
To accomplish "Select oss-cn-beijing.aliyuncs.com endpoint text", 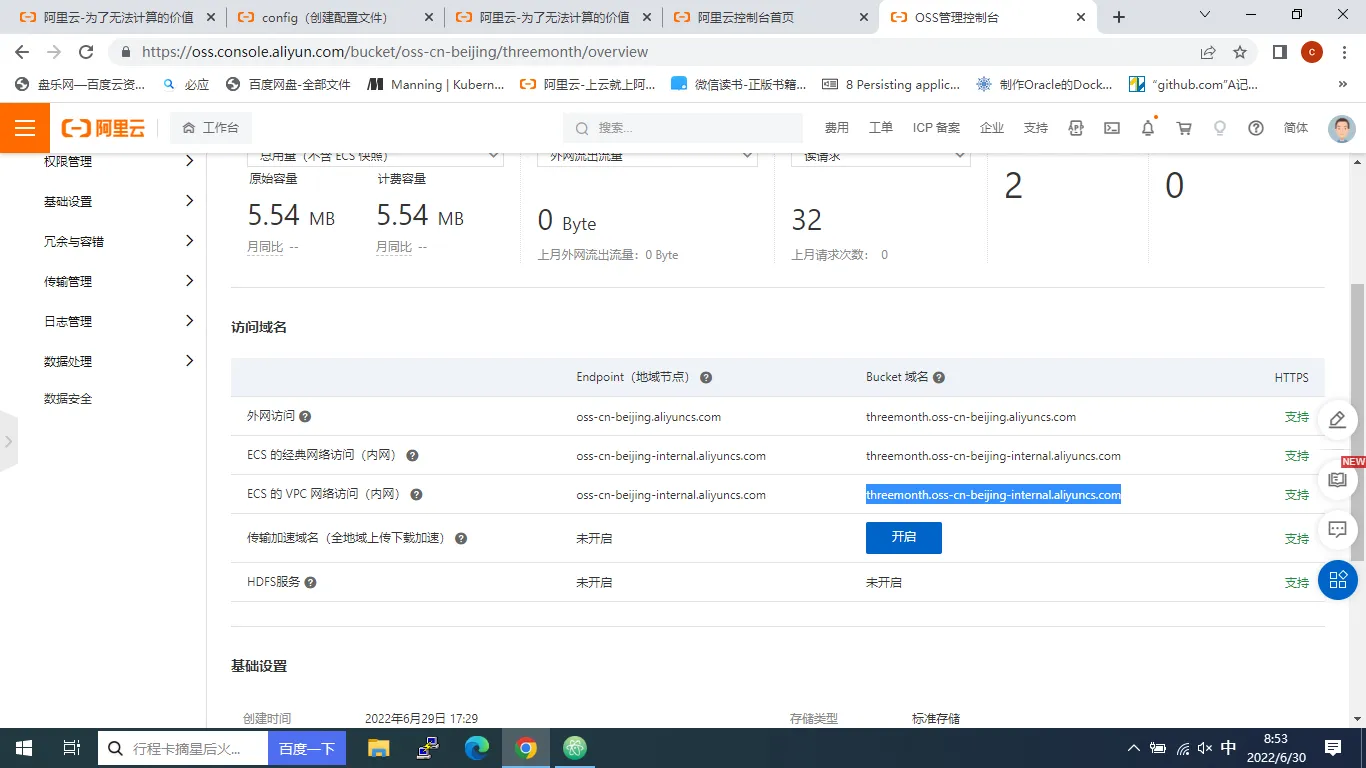I will click(649, 417).
